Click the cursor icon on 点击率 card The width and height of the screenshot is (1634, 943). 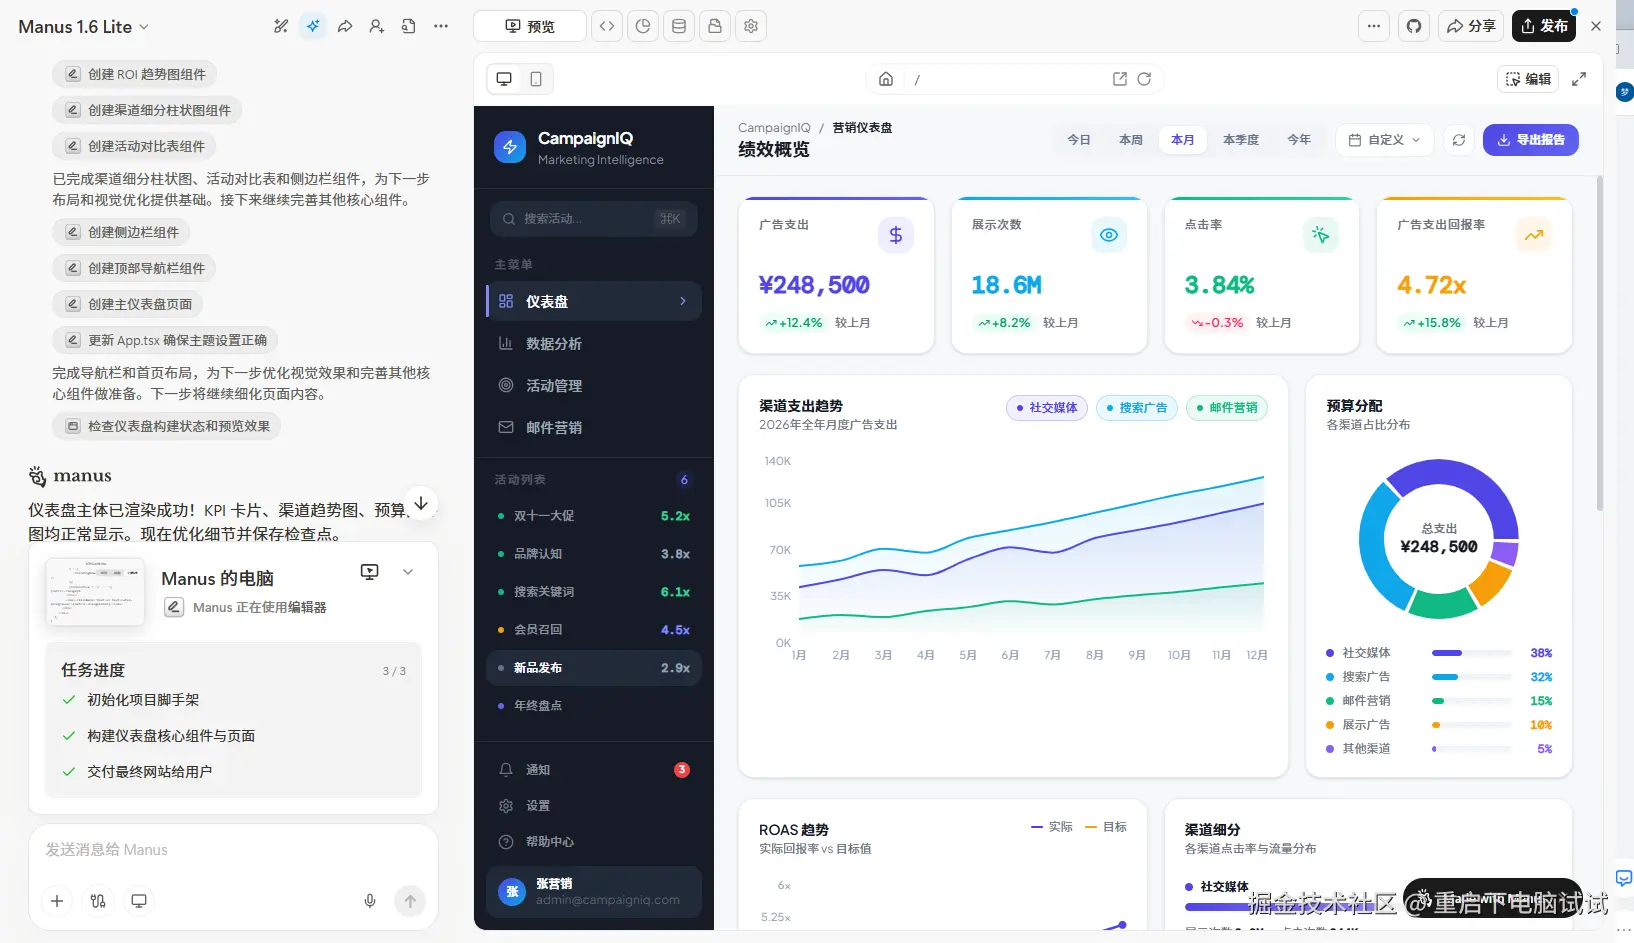[x=1321, y=235]
